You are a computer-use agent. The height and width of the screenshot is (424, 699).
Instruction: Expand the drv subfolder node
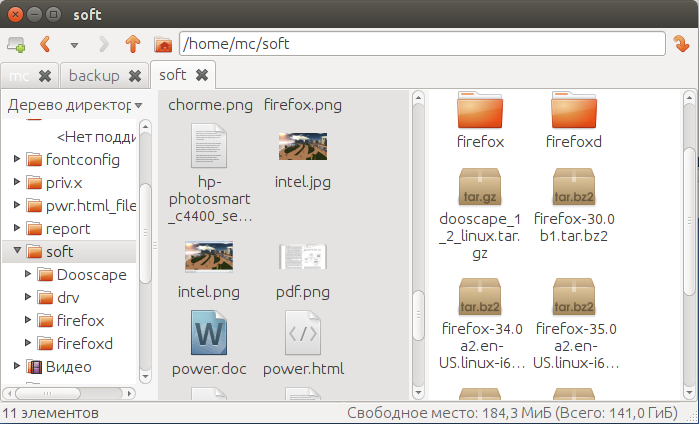click(x=28, y=296)
